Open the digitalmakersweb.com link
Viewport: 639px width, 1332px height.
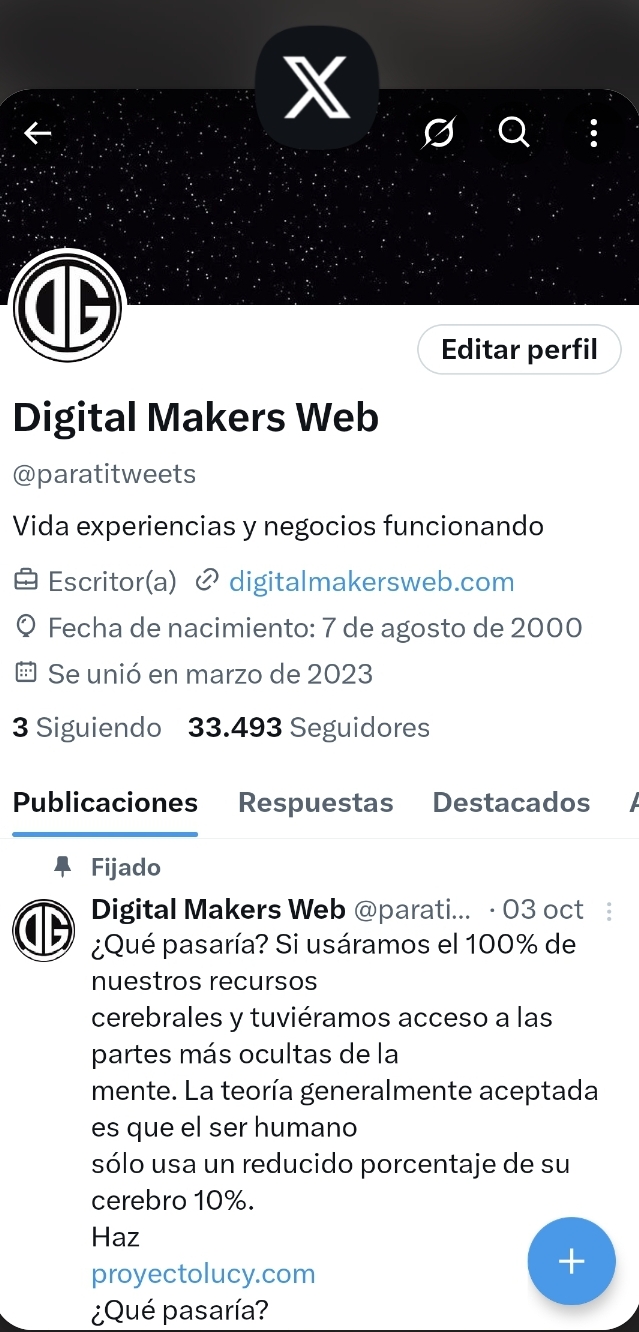371,581
